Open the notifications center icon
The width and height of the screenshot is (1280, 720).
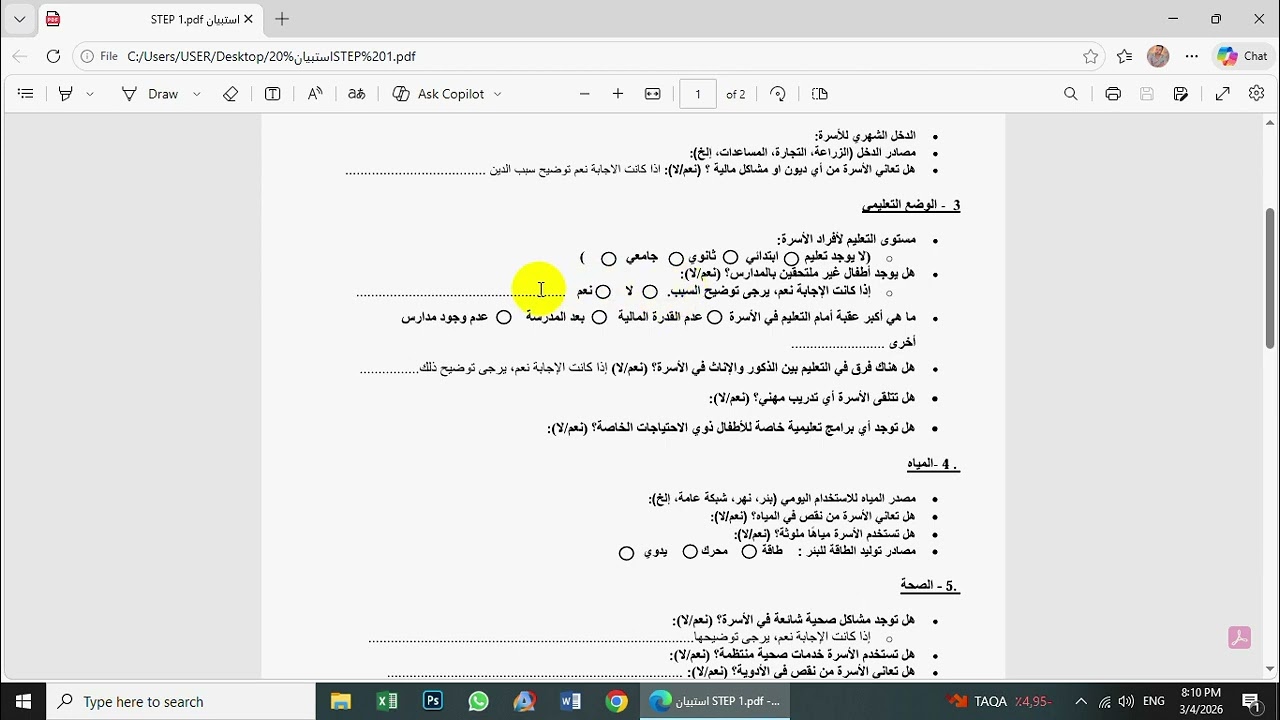(x=1251, y=701)
